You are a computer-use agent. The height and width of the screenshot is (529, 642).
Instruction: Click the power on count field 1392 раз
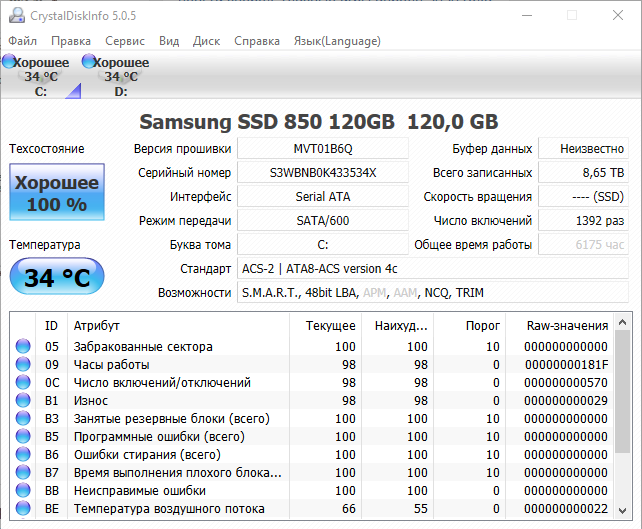coord(583,221)
